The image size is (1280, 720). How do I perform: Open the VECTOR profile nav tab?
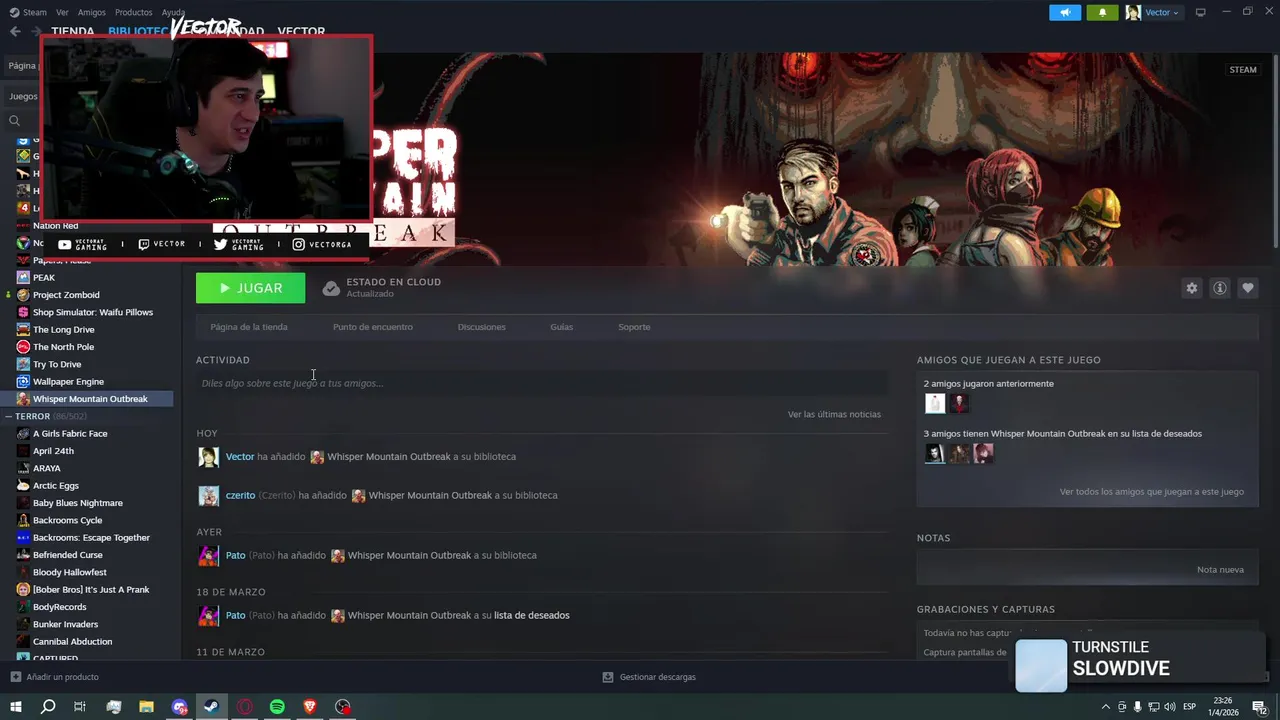(x=301, y=31)
